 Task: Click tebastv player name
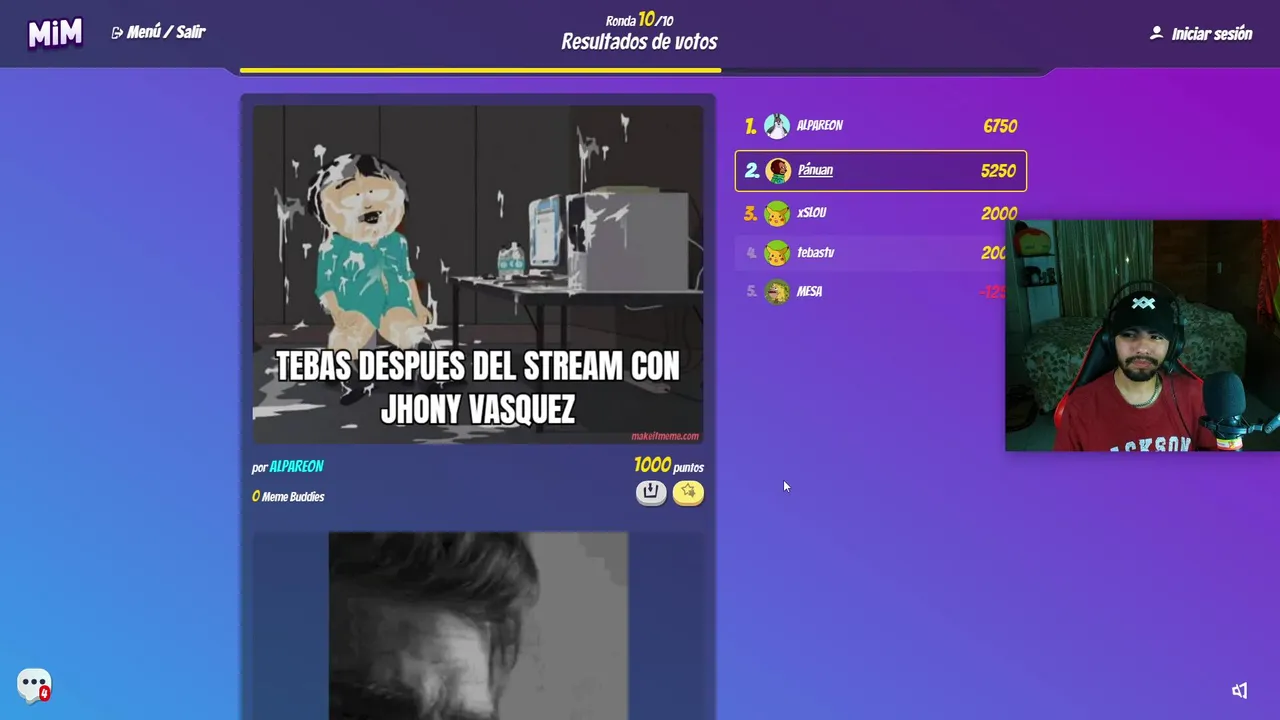click(x=815, y=253)
